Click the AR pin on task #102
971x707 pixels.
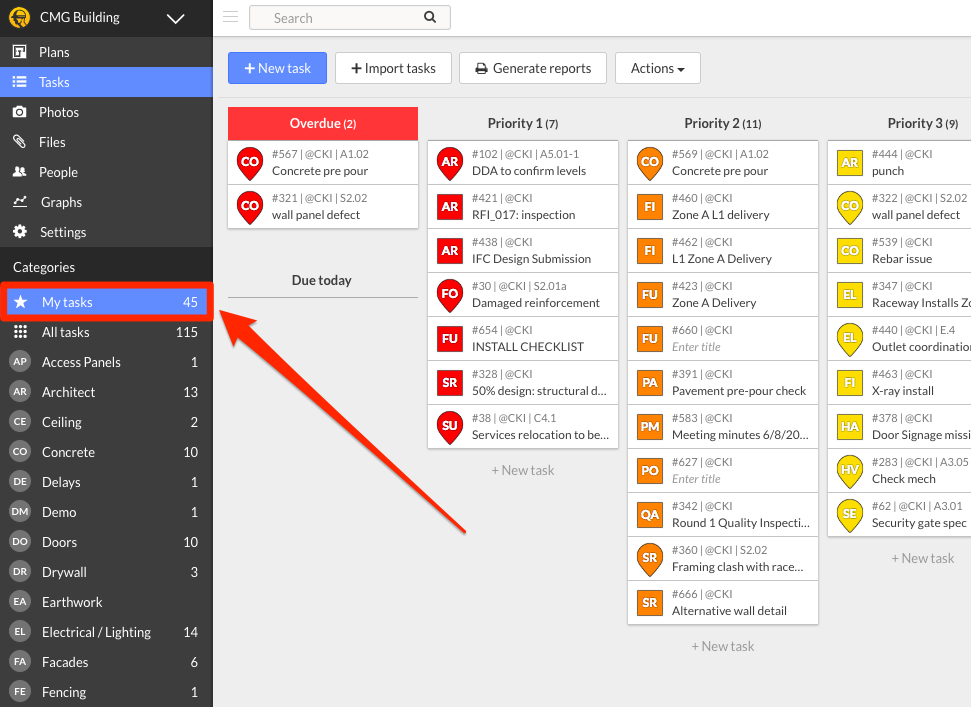pos(450,163)
